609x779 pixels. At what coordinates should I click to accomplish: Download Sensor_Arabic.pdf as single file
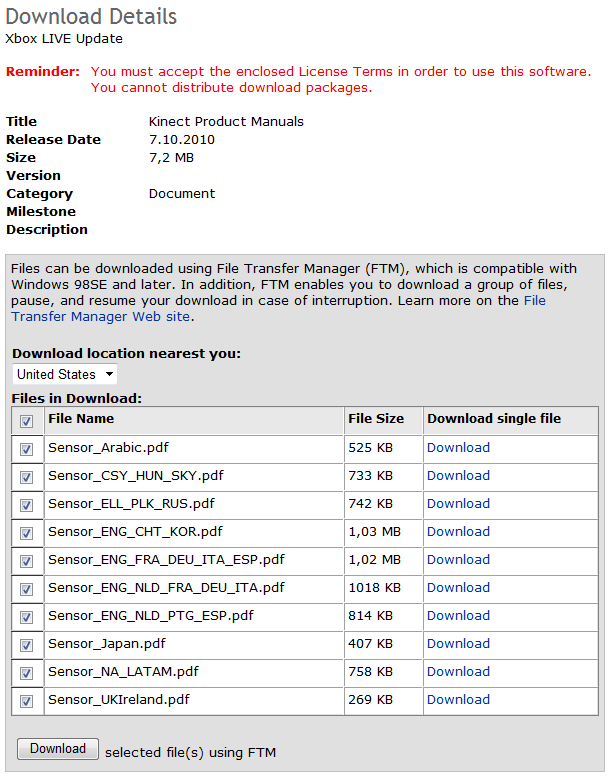click(458, 448)
